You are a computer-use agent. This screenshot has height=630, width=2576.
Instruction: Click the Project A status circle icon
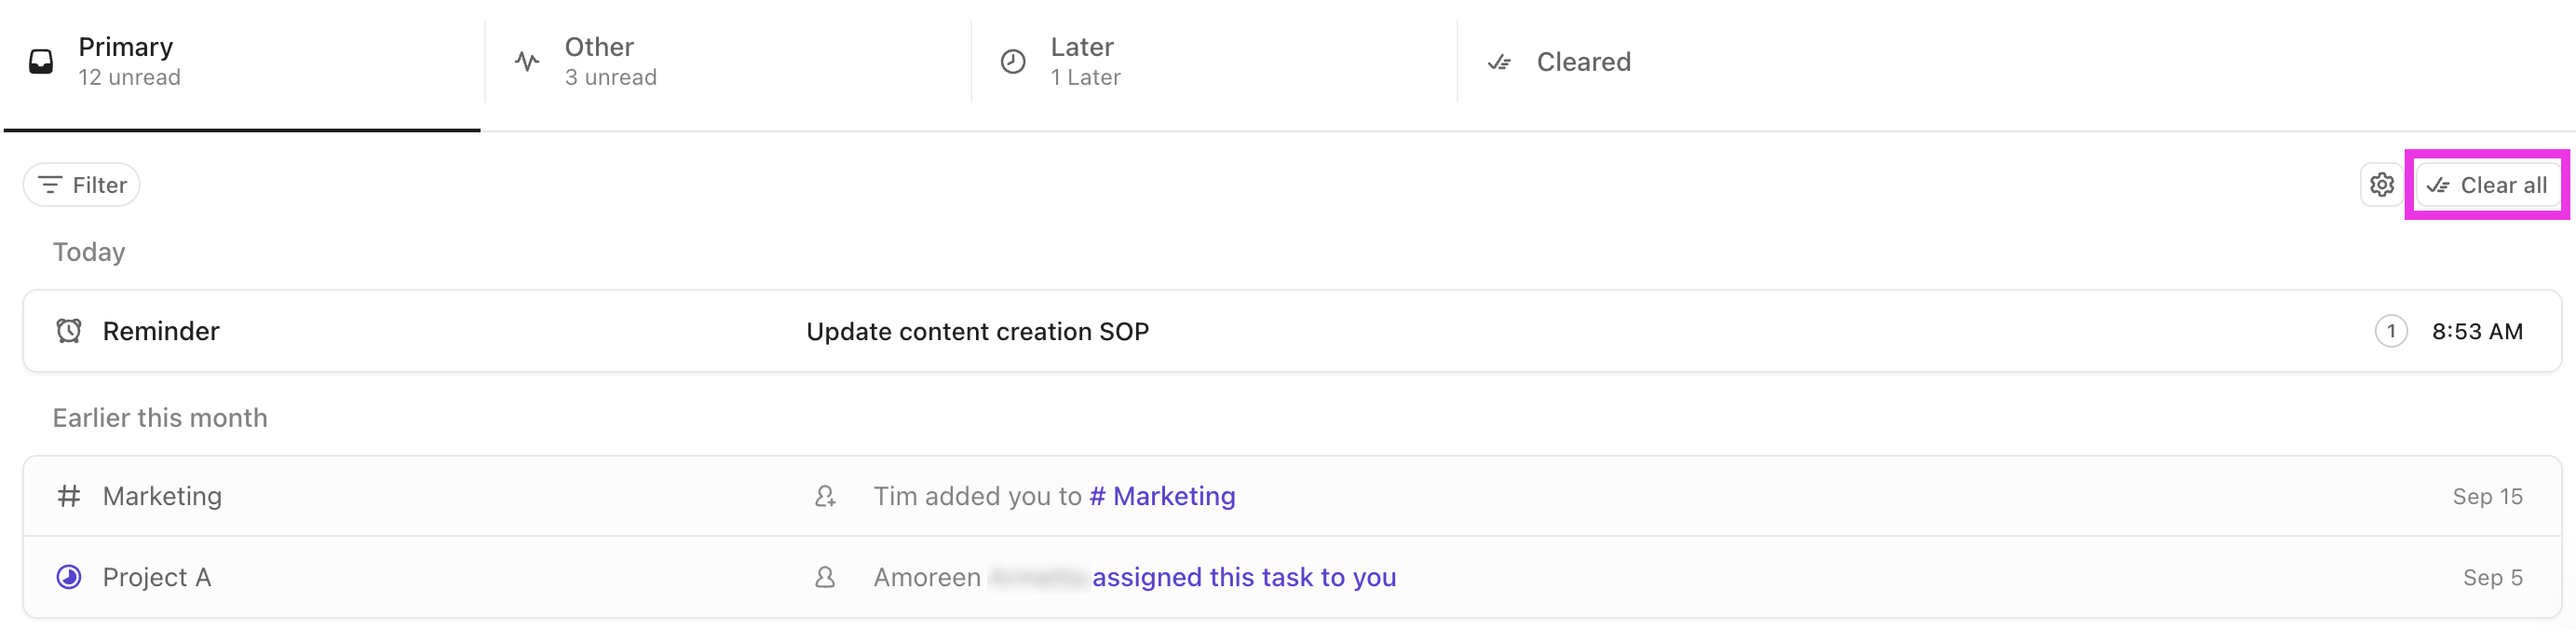point(69,577)
